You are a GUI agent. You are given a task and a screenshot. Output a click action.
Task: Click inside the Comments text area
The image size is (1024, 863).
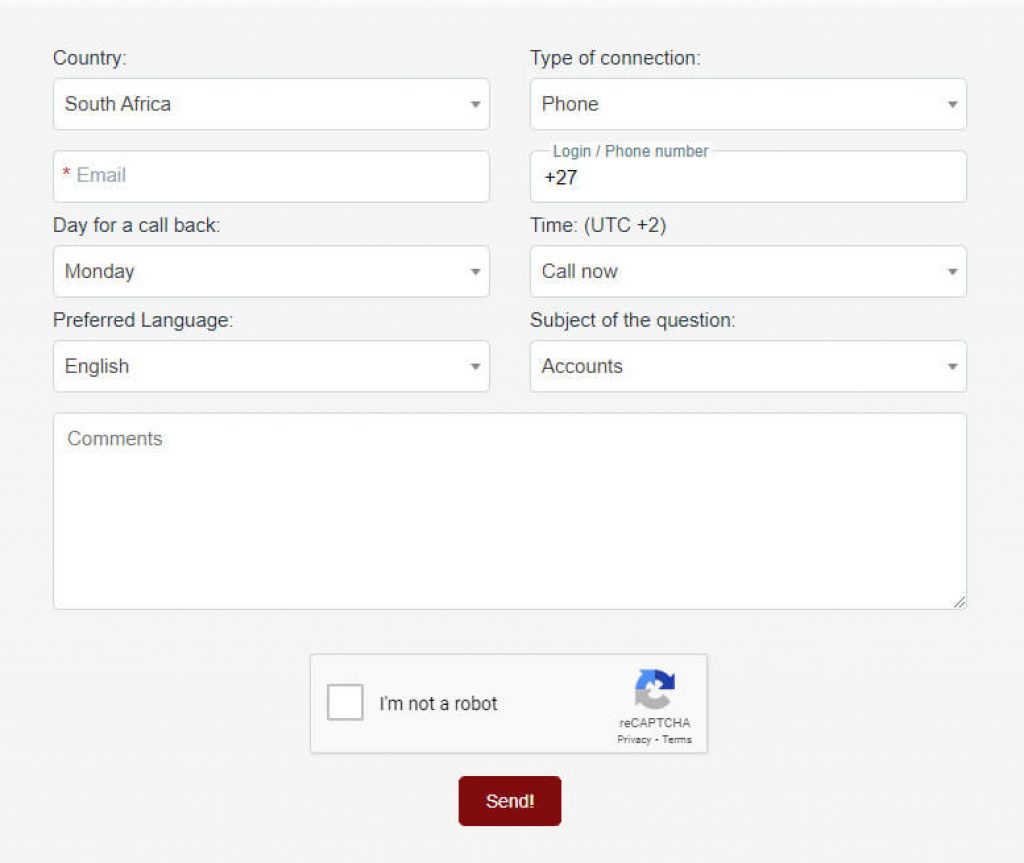[509, 511]
